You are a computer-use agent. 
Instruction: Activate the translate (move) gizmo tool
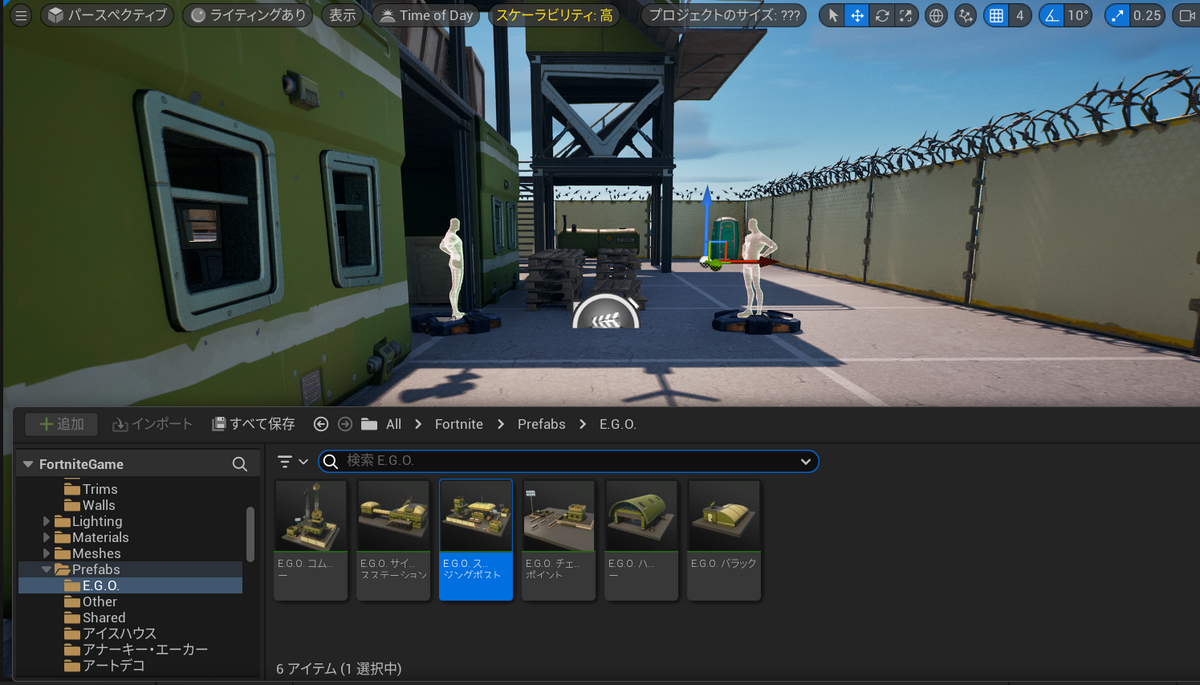pos(857,15)
